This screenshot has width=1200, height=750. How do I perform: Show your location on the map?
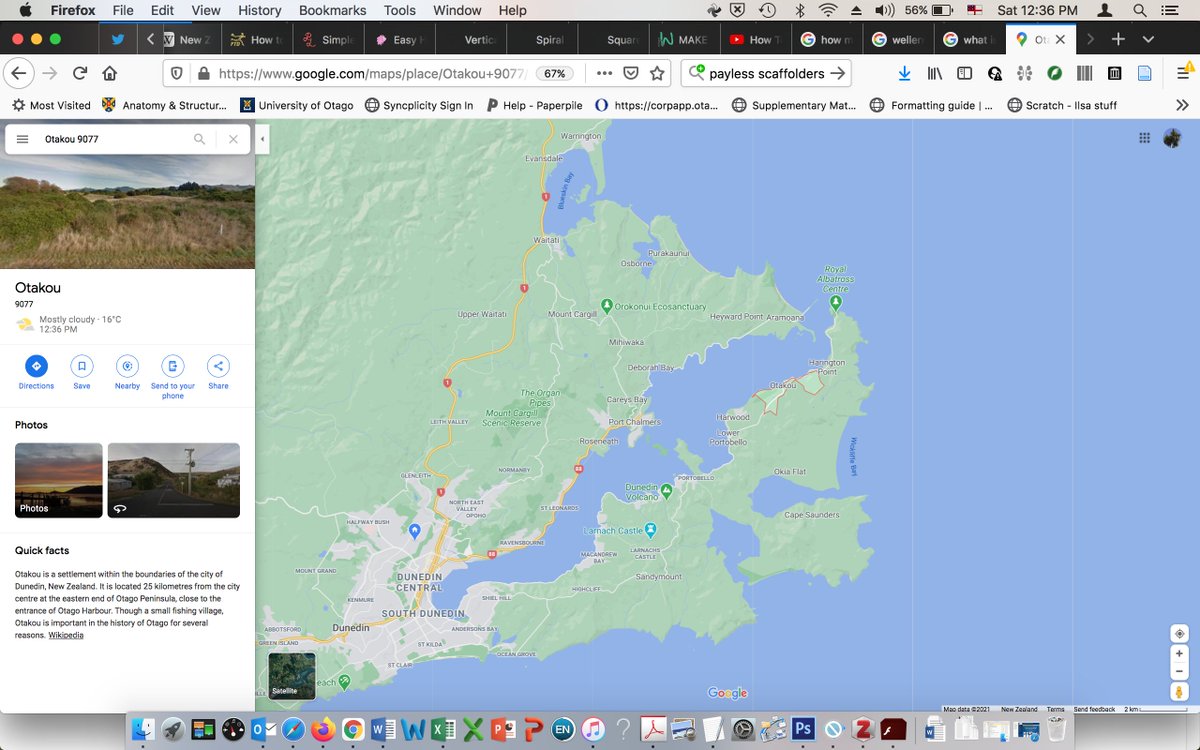click(1180, 634)
